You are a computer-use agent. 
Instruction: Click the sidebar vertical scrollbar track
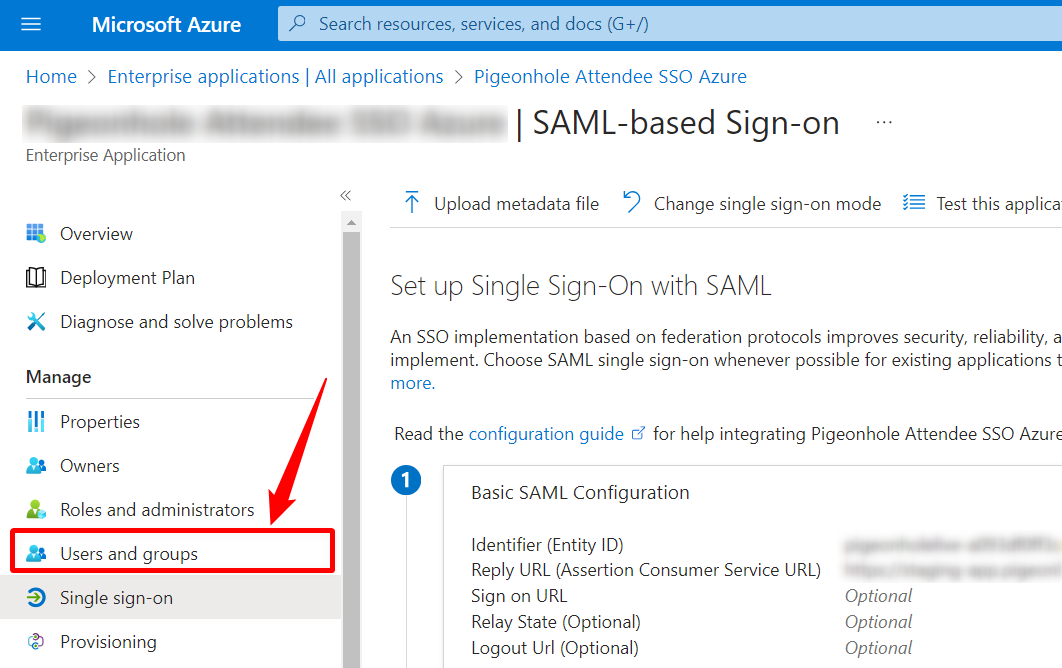click(x=351, y=450)
